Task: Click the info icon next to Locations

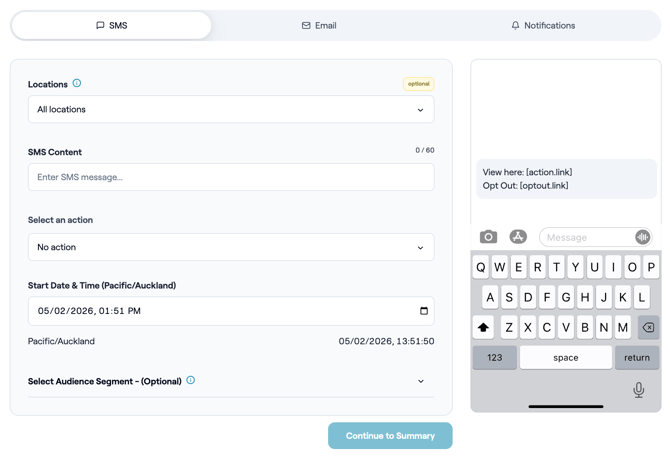Action: pos(77,84)
